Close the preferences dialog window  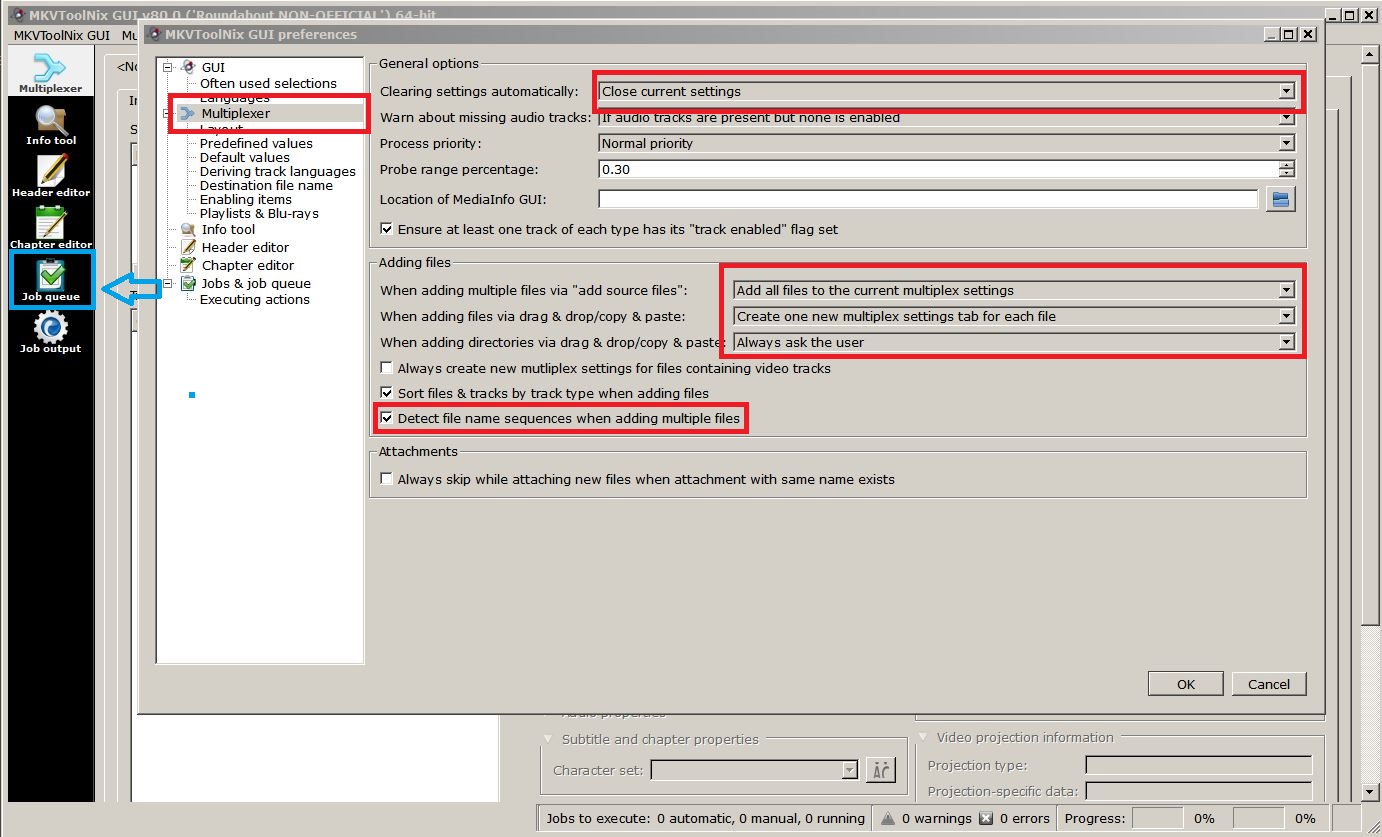click(x=1308, y=34)
